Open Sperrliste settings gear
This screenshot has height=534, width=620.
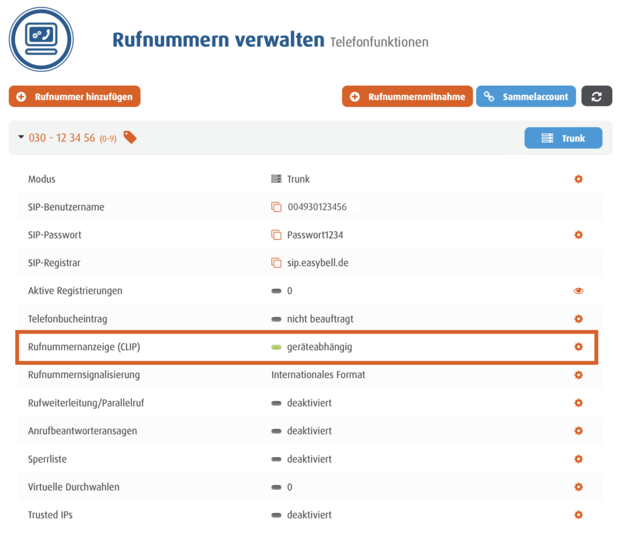[578, 459]
